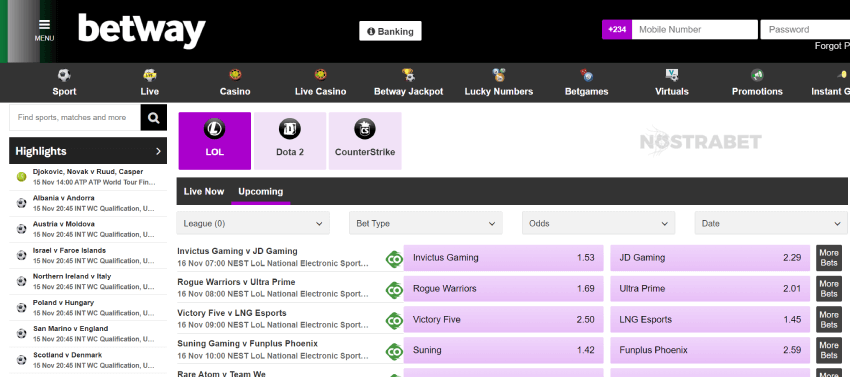Open Israel v Faroe Islands highlight
This screenshot has width=850, height=377.
[x=88, y=255]
